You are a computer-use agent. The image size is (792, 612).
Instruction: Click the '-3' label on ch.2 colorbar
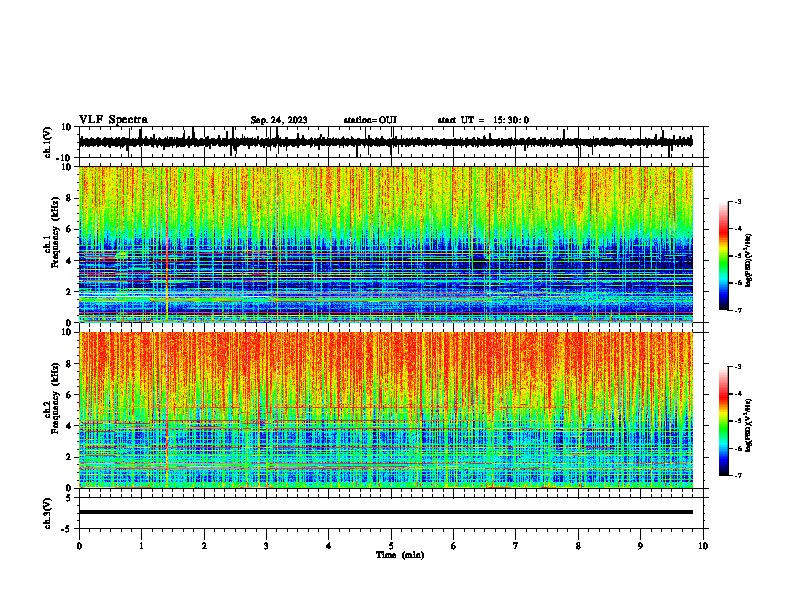[x=738, y=367]
